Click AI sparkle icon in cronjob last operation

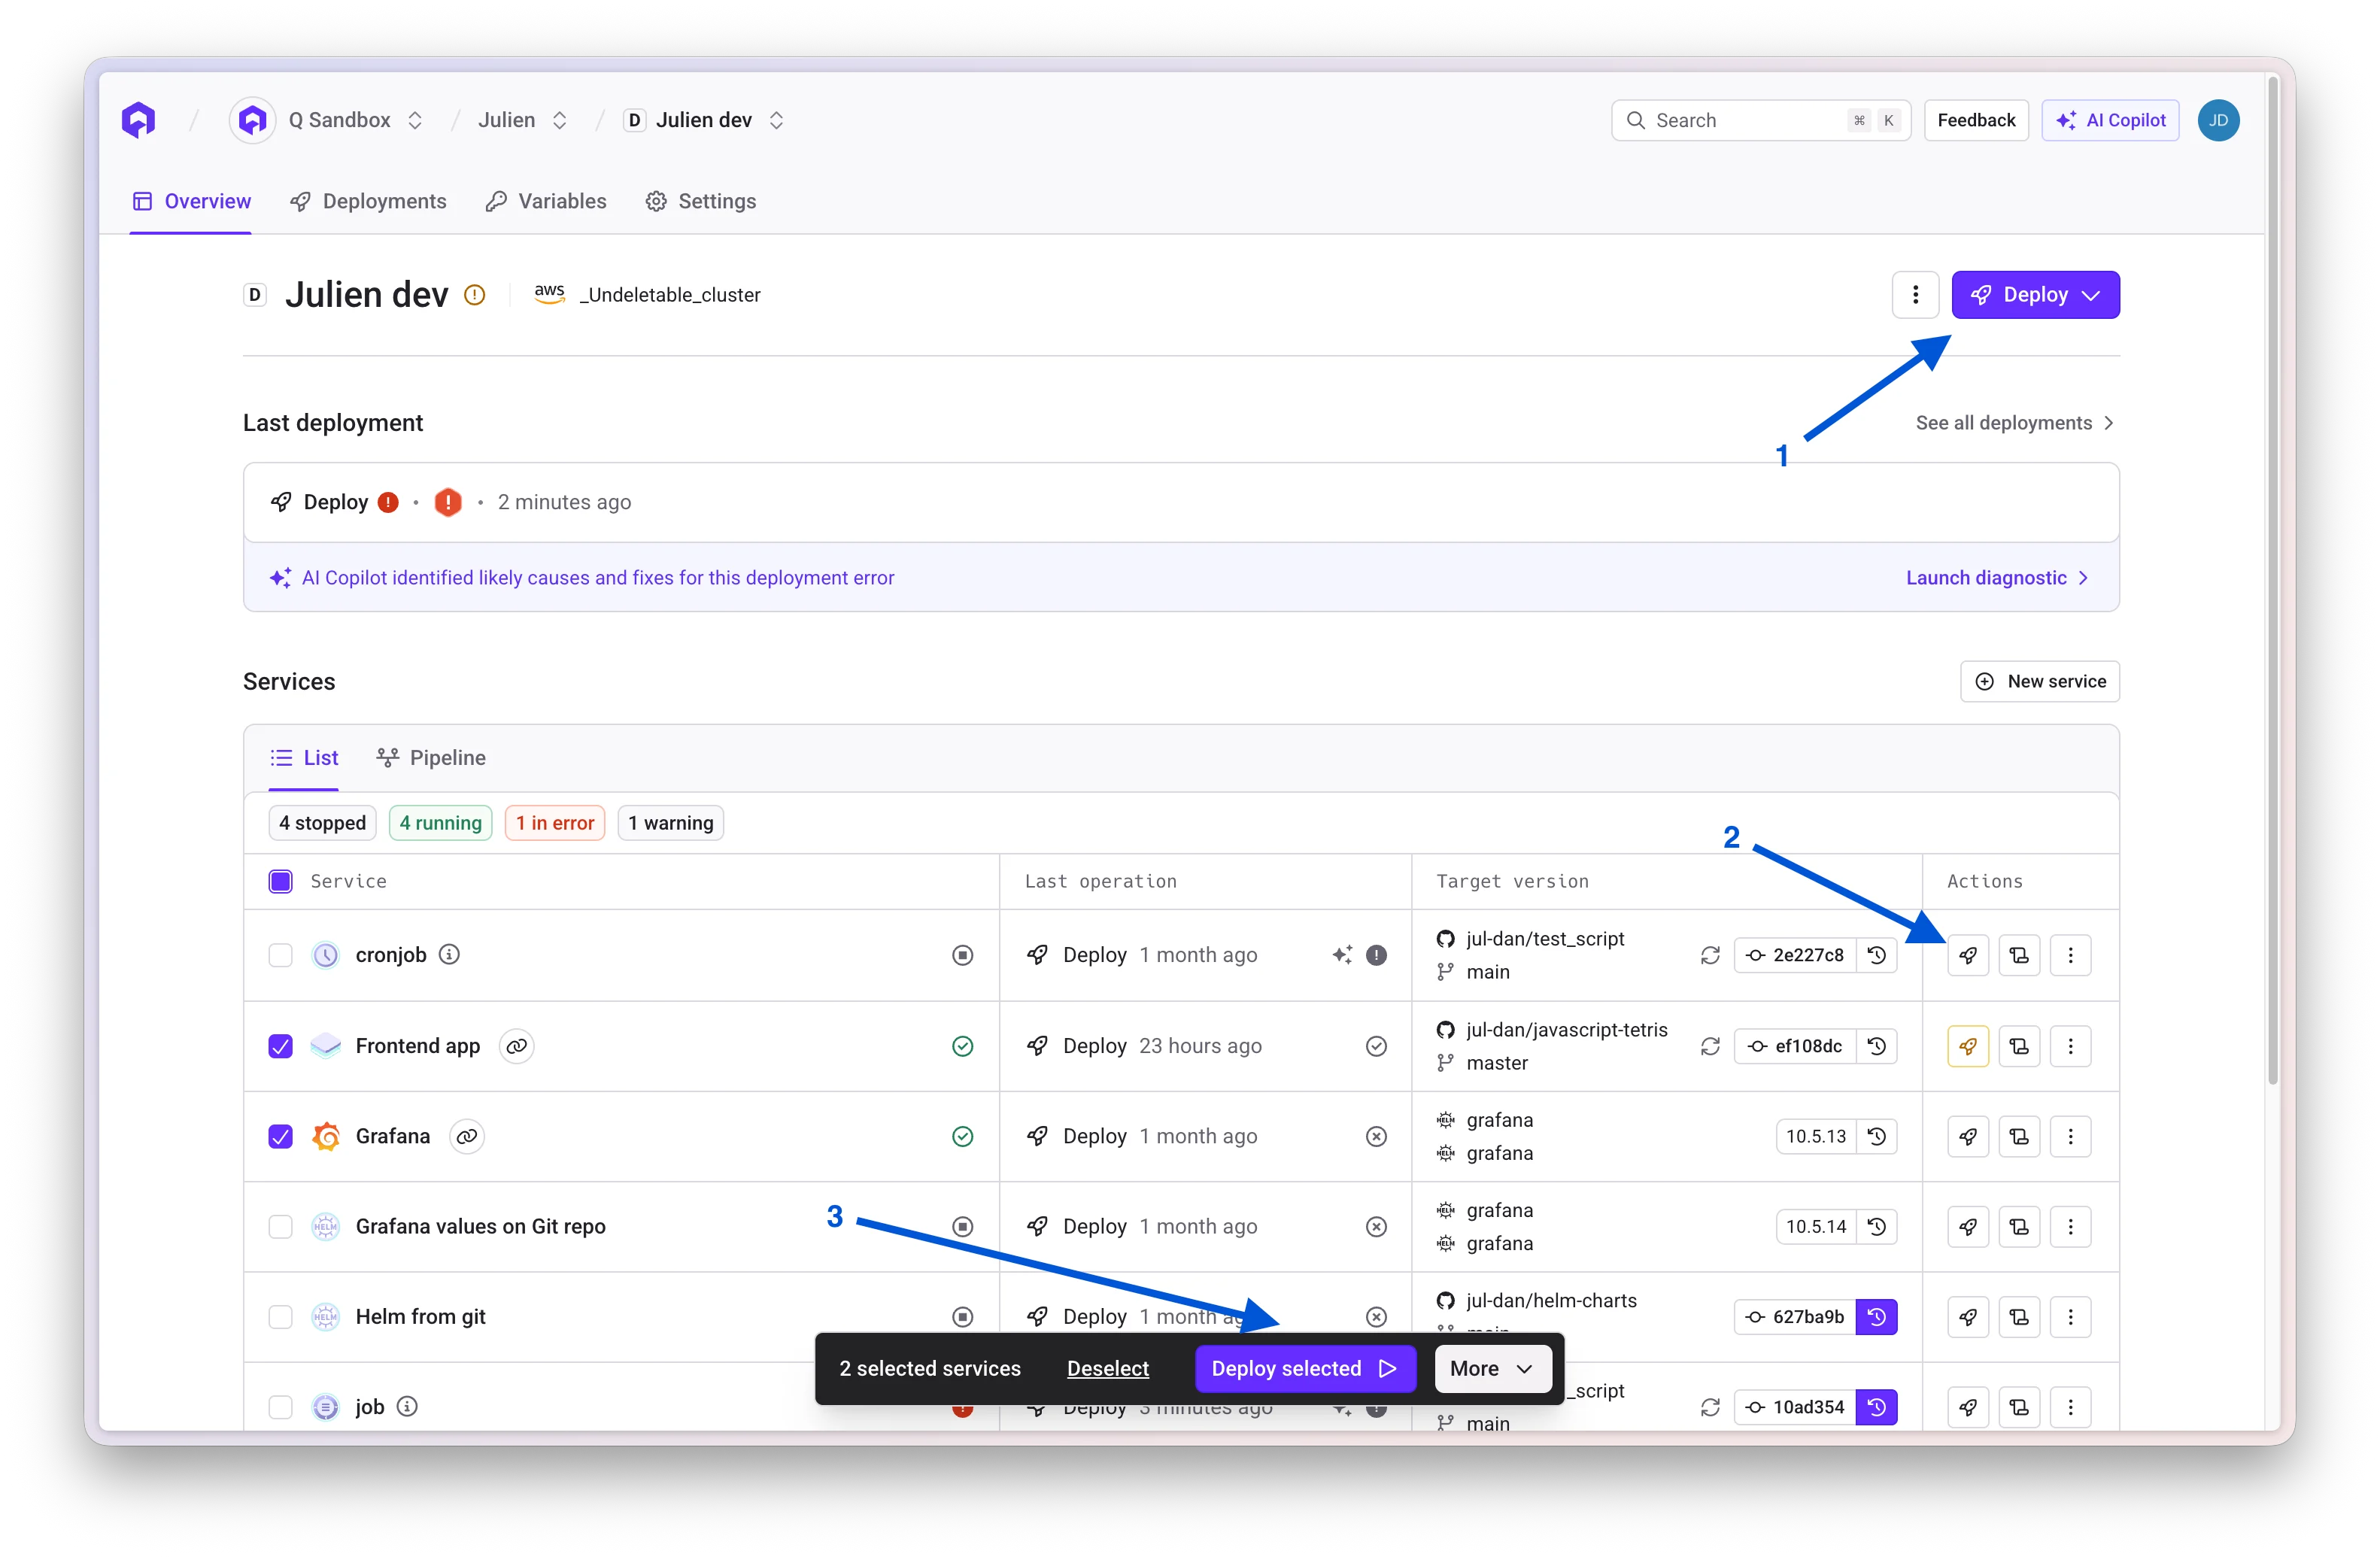(1342, 955)
